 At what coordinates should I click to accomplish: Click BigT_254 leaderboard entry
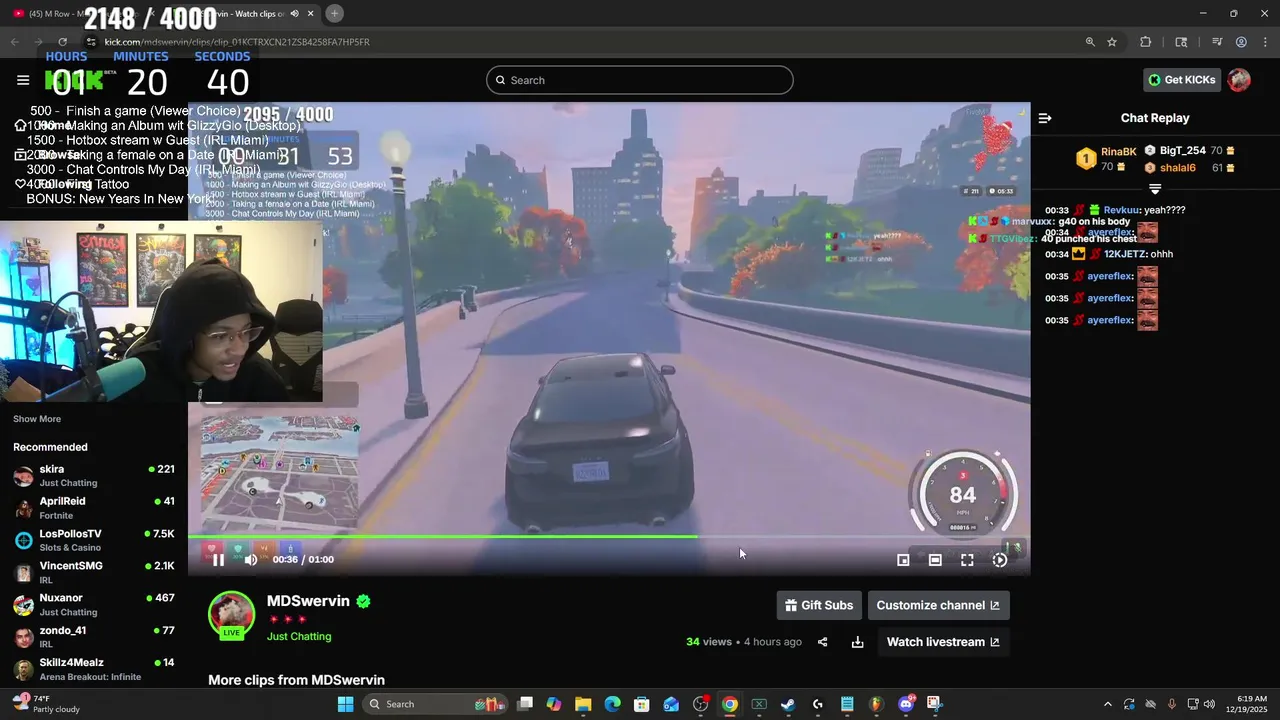pos(1189,150)
